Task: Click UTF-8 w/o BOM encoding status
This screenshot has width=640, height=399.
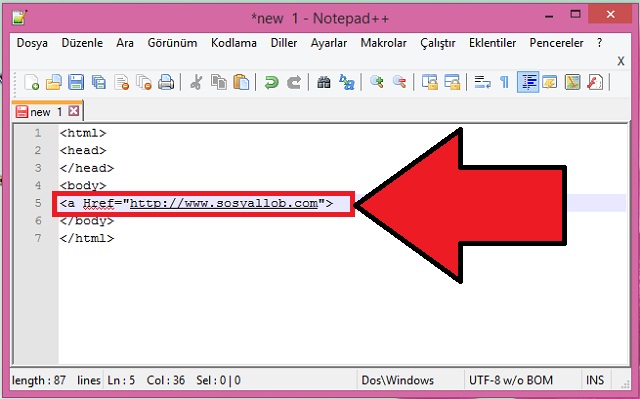Action: coord(511,380)
